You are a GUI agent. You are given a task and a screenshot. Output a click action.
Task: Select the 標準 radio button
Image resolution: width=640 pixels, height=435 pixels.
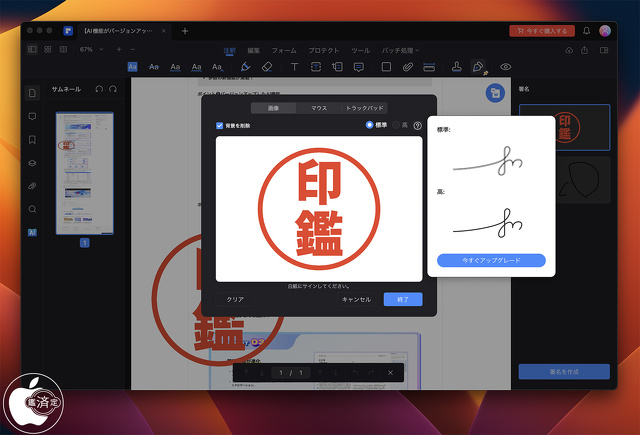[369, 125]
